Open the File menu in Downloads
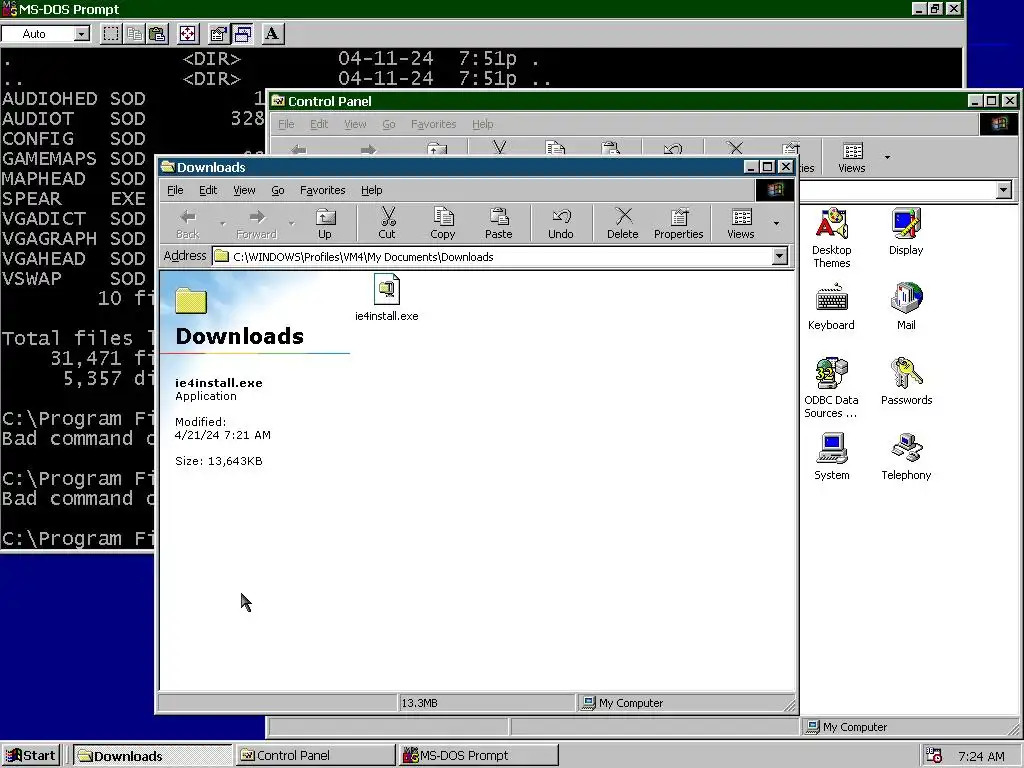The image size is (1024, 768). click(x=175, y=190)
